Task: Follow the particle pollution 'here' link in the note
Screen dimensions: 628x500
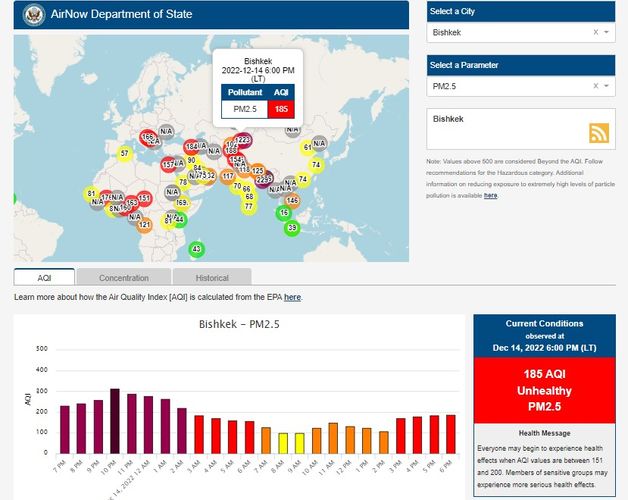Action: [491, 196]
